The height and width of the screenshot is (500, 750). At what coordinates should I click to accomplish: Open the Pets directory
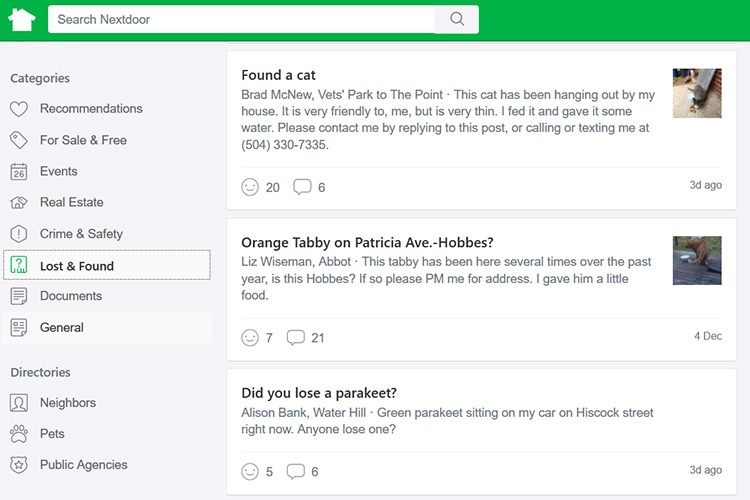(52, 434)
